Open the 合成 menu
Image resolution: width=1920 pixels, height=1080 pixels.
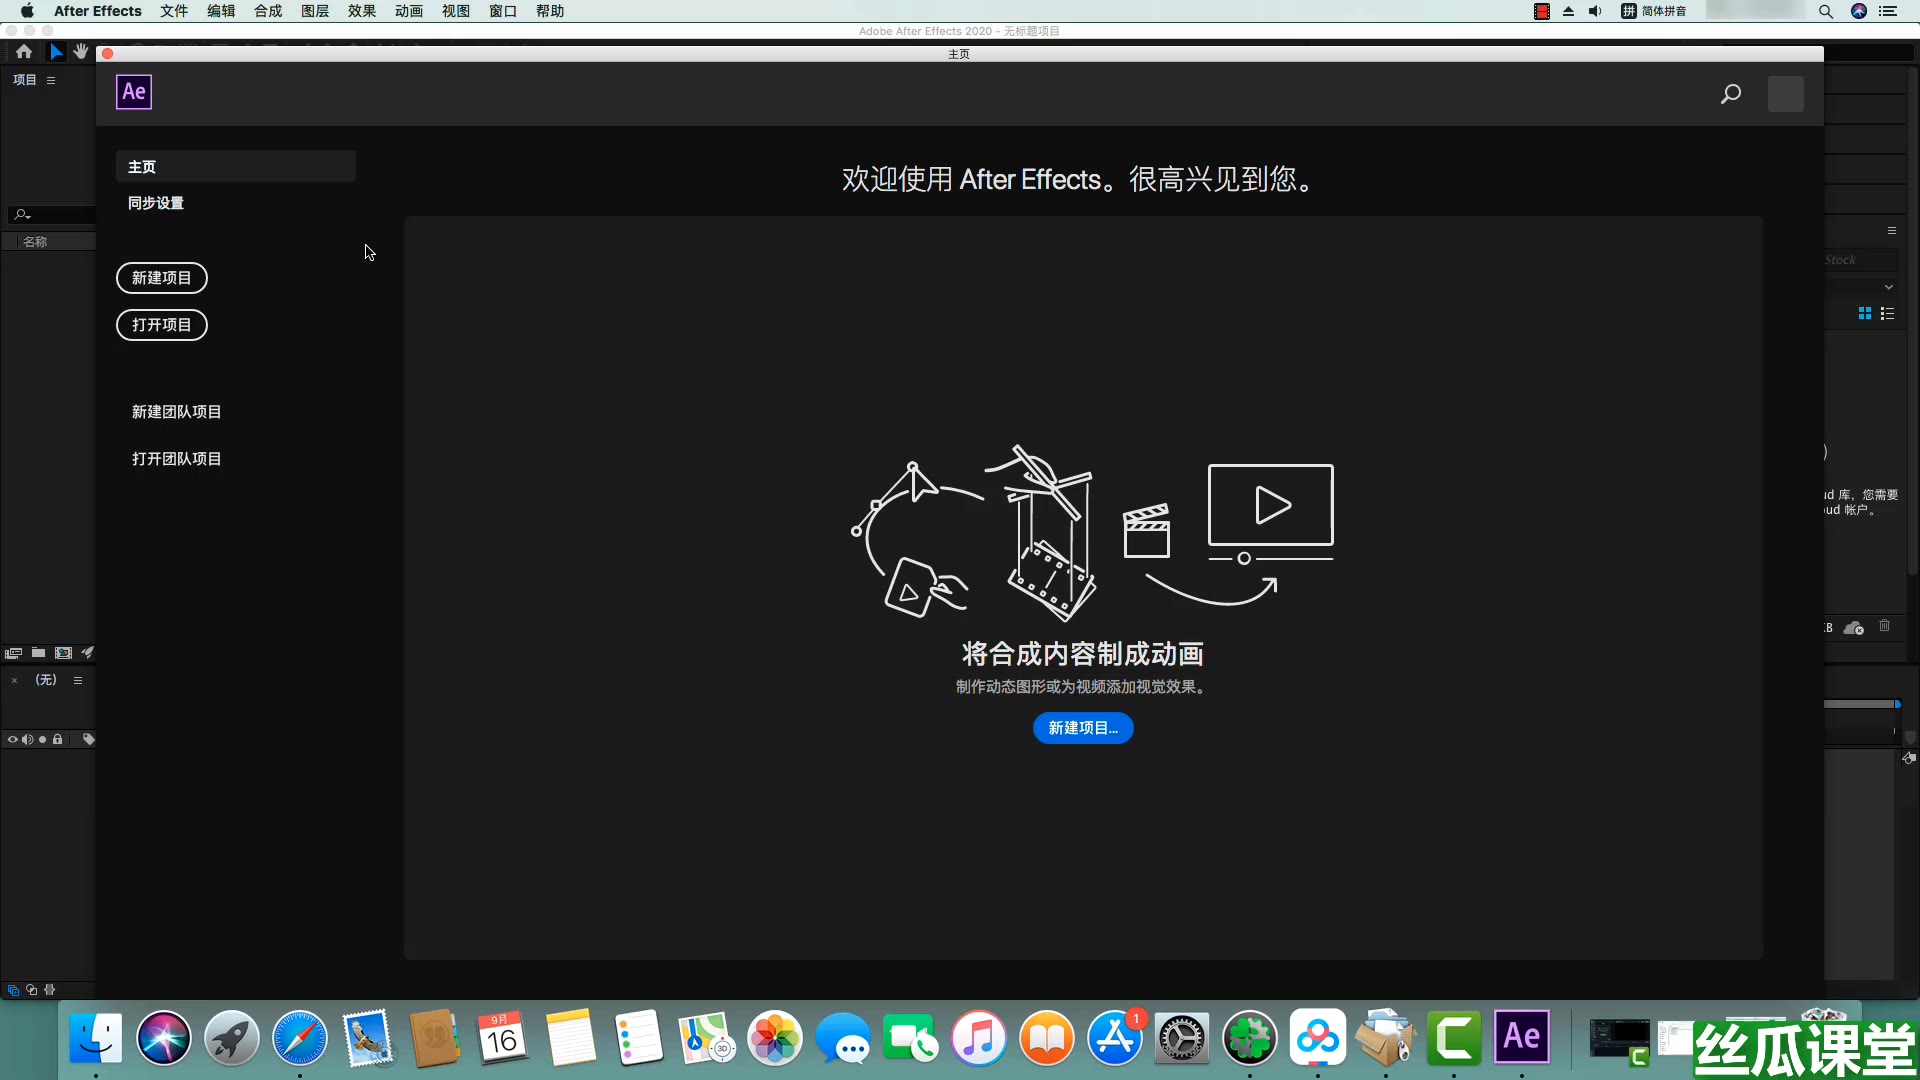268,11
